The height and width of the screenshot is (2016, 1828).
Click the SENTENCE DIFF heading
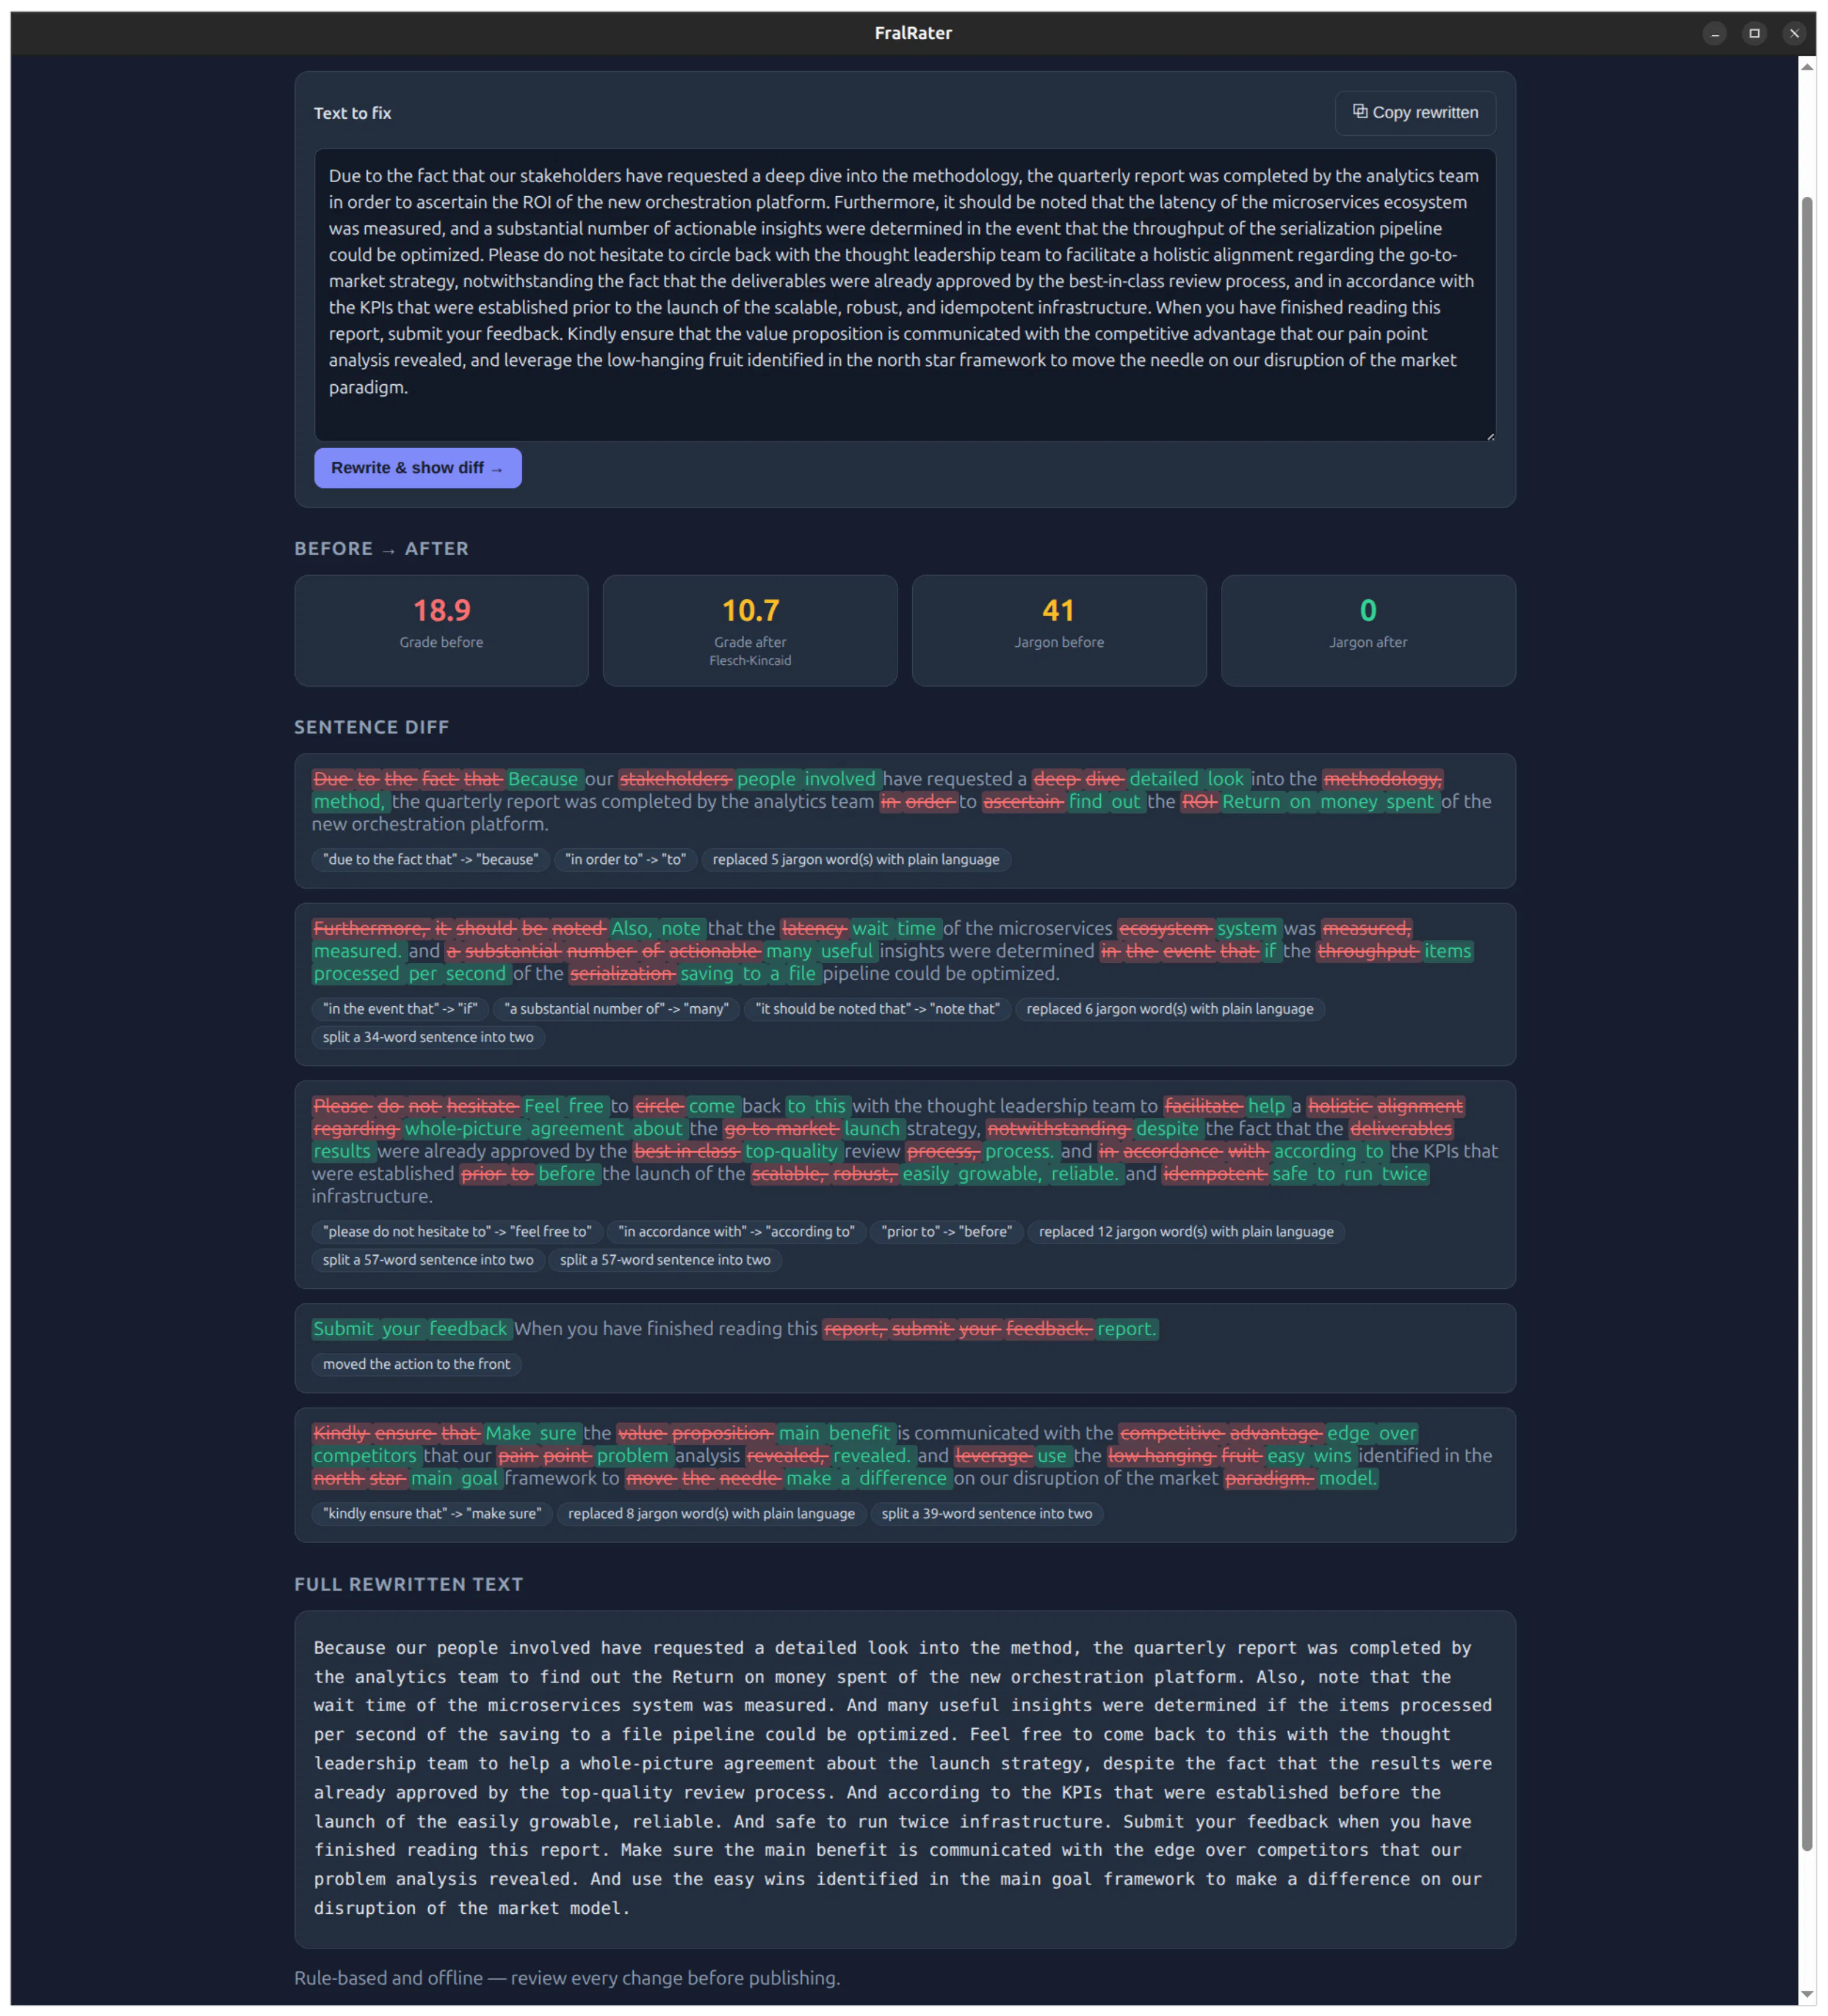pyautogui.click(x=372, y=728)
